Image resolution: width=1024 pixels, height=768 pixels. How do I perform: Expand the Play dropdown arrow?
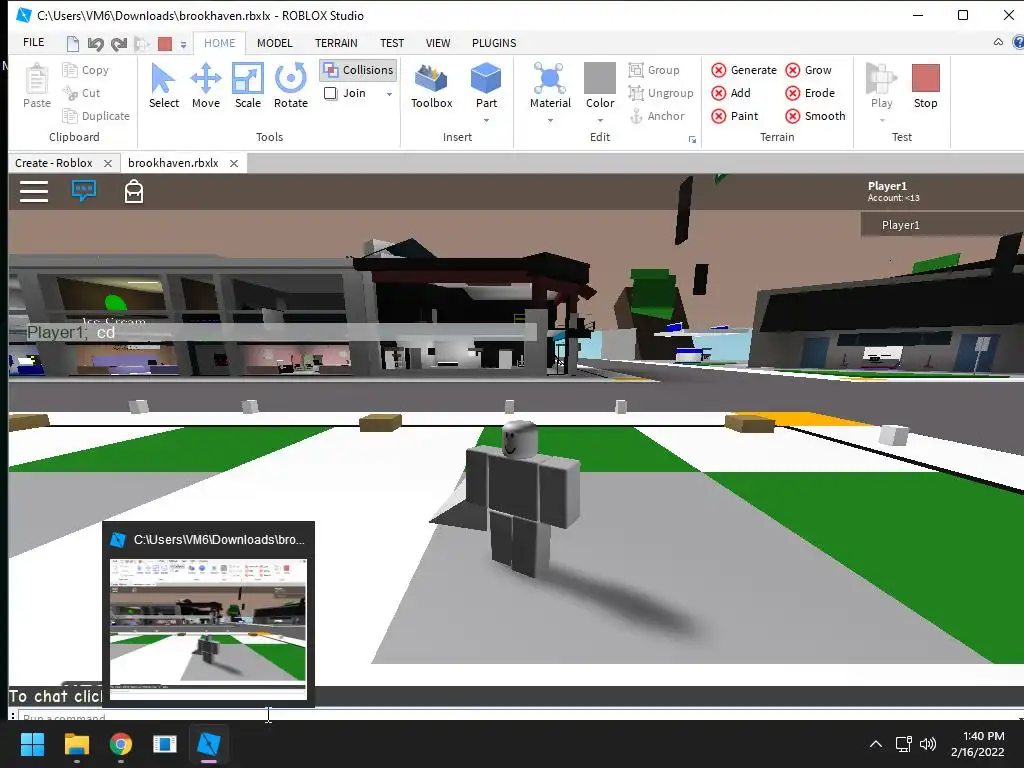pos(882,121)
